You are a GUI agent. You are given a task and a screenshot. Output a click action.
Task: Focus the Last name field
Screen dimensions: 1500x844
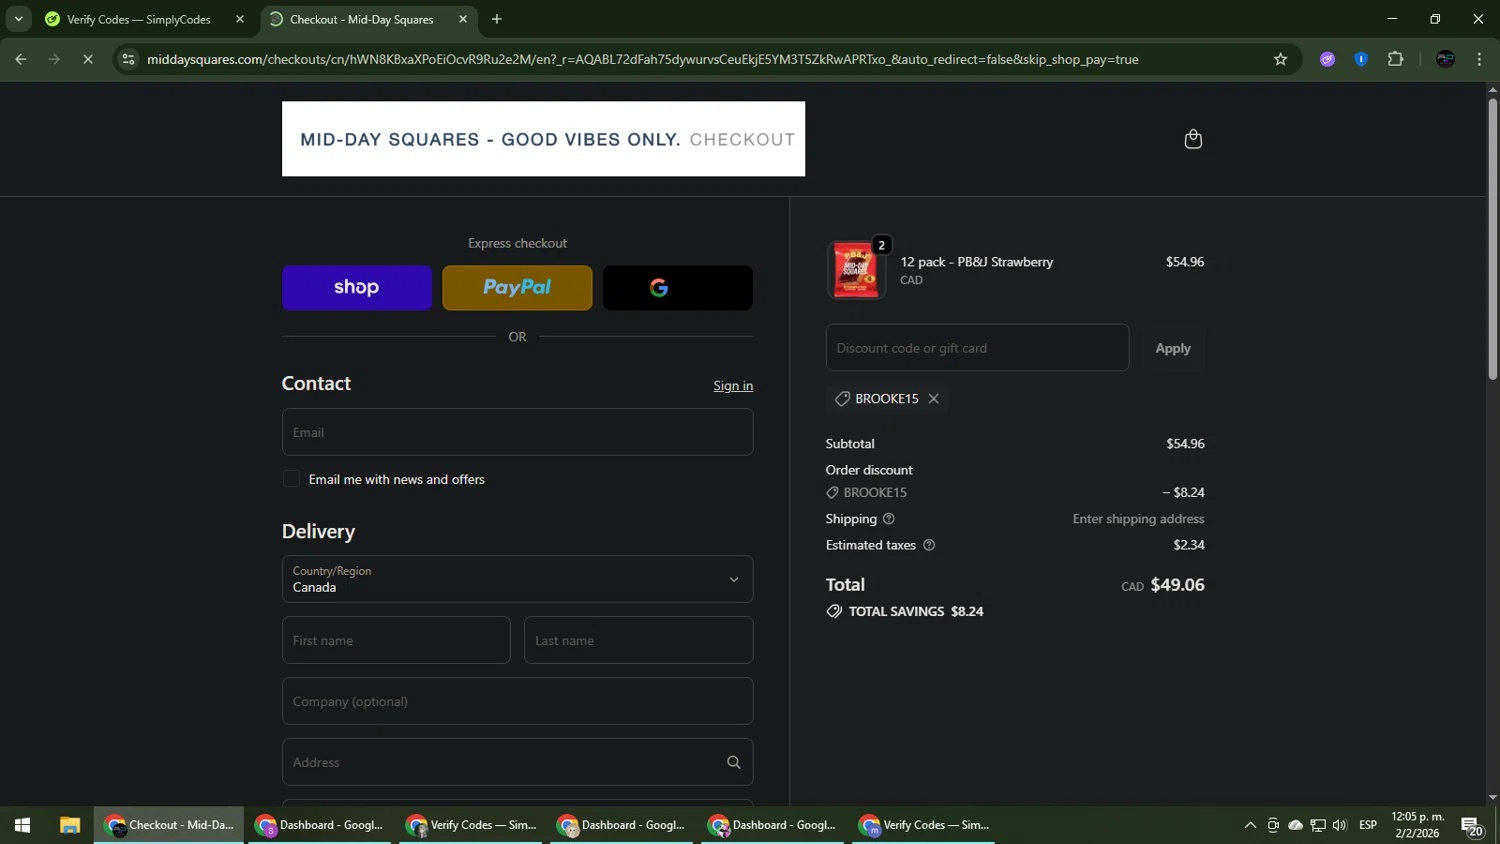[638, 640]
